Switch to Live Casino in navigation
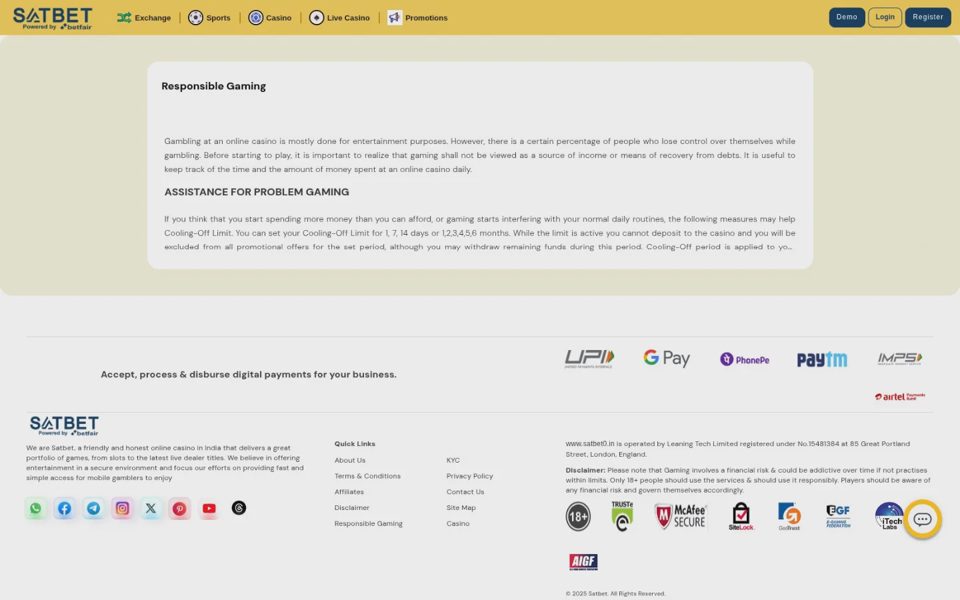The height and width of the screenshot is (600, 960). tap(339, 18)
